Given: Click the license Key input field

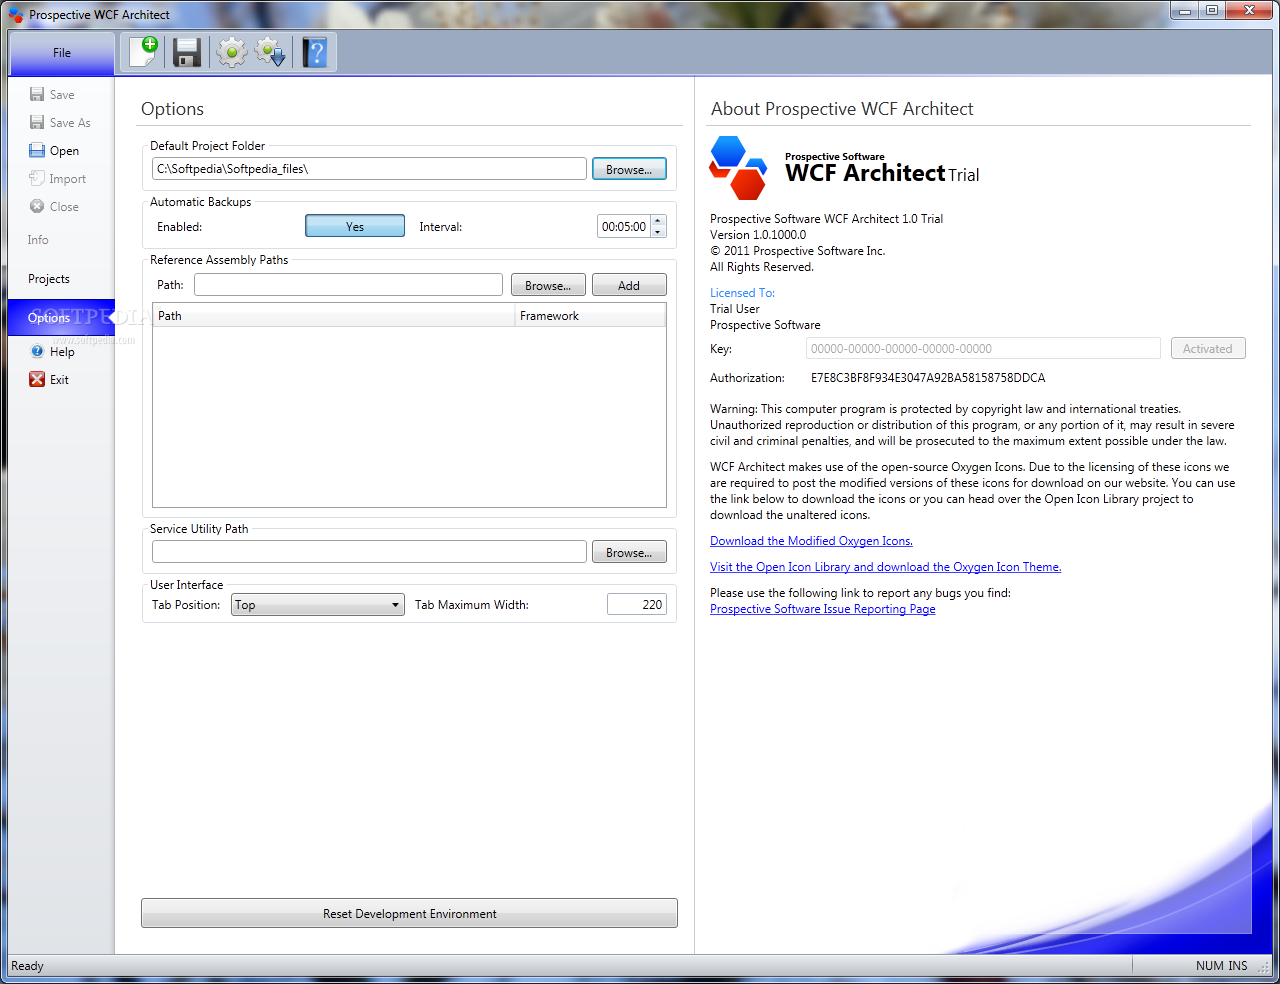Looking at the screenshot, I should [983, 348].
